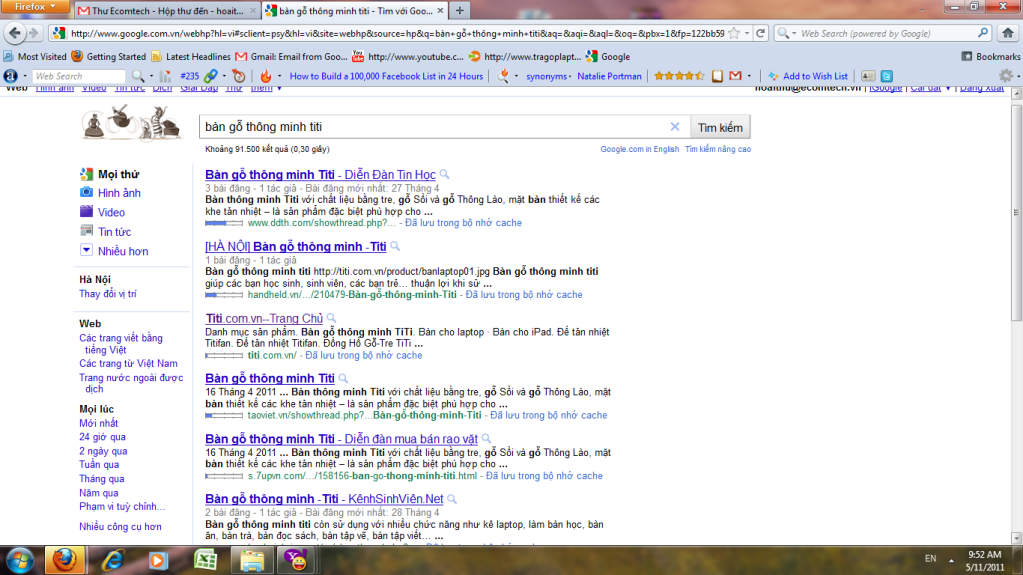Viewport: 1023px width, 575px height.
Task: Click the green-blue chain links icon
Action: point(211,76)
